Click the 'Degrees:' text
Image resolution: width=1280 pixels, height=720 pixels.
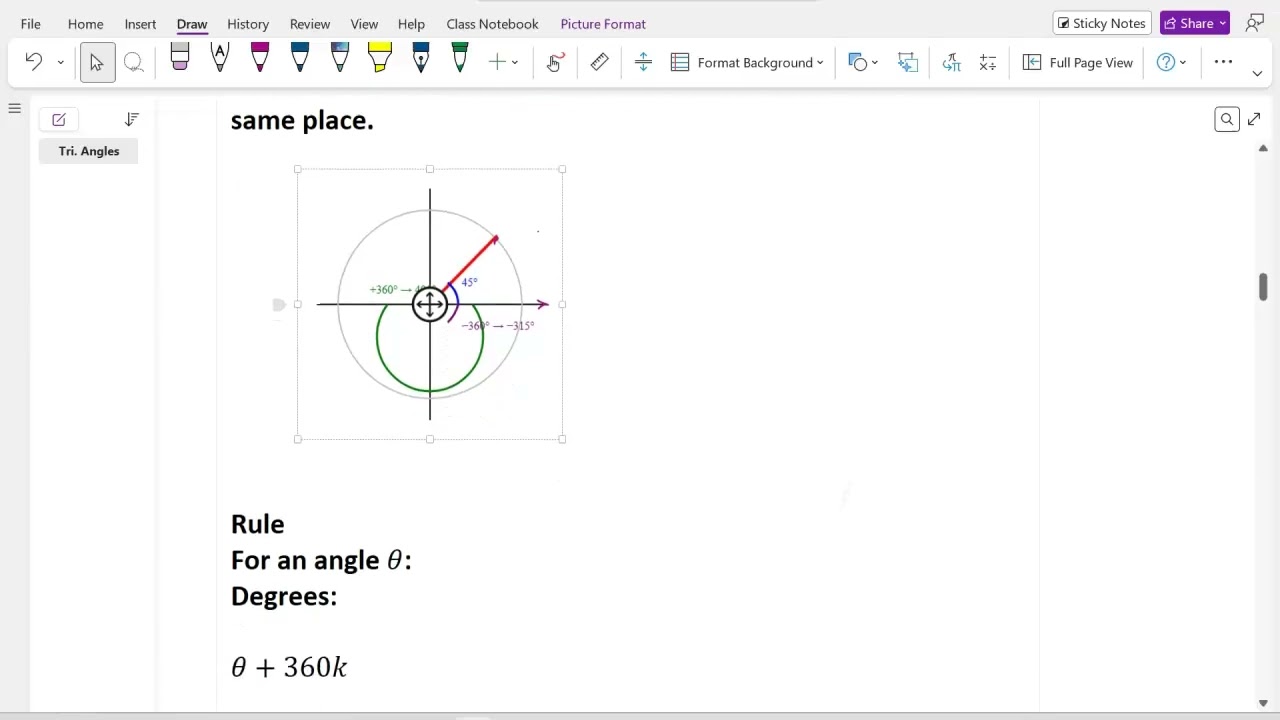click(284, 596)
